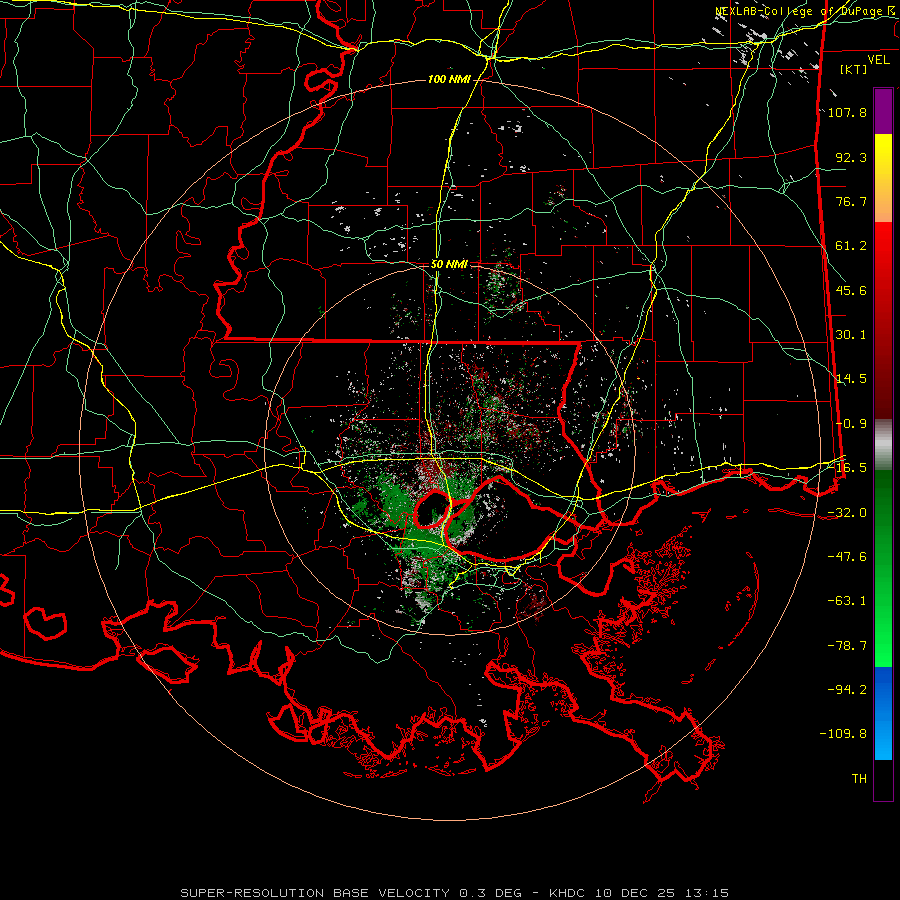Select the -63.1 legend value
Viewport: 900px width, 900px height.
pyautogui.click(x=847, y=601)
